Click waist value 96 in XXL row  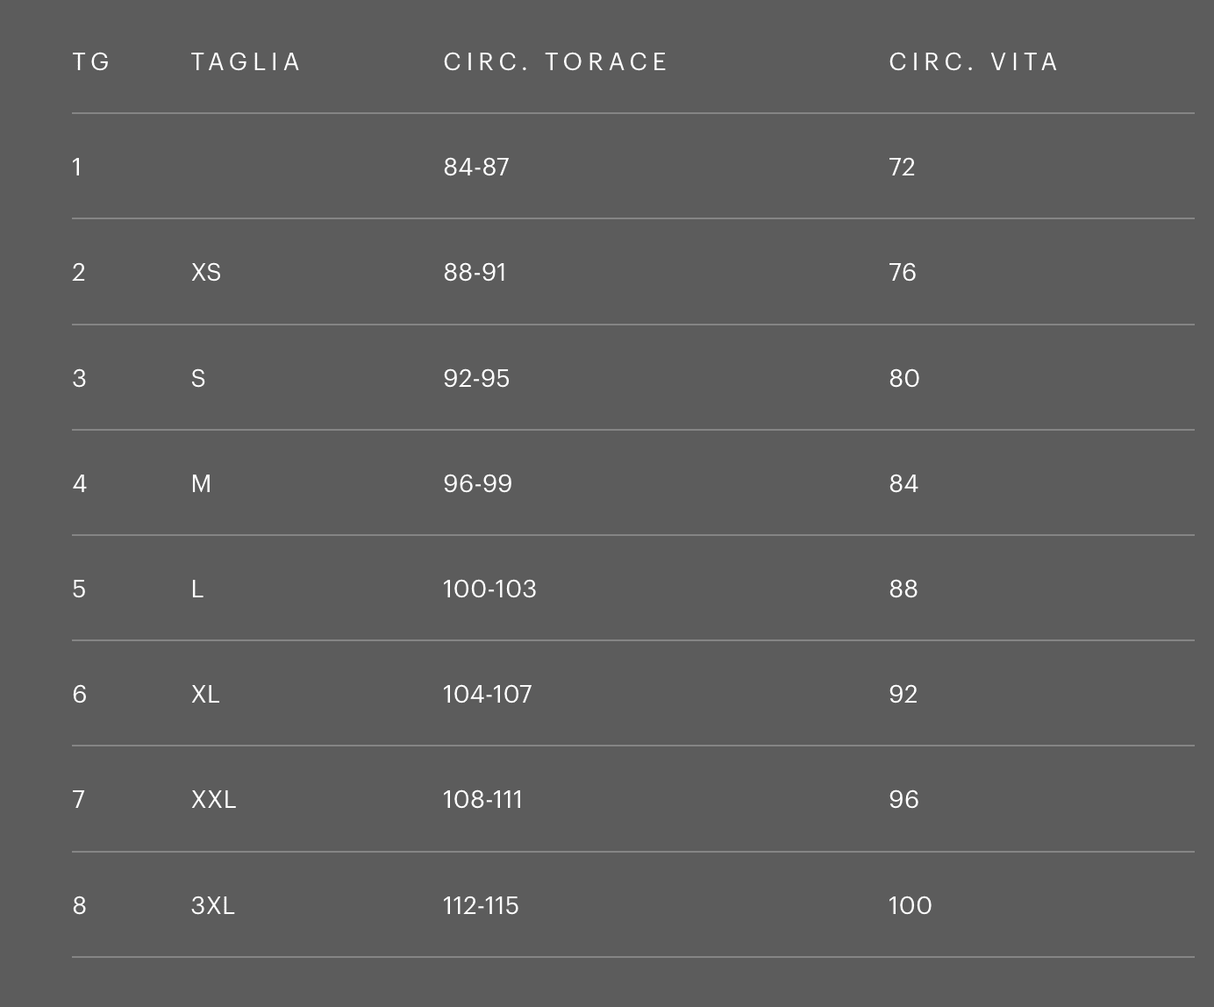point(903,800)
